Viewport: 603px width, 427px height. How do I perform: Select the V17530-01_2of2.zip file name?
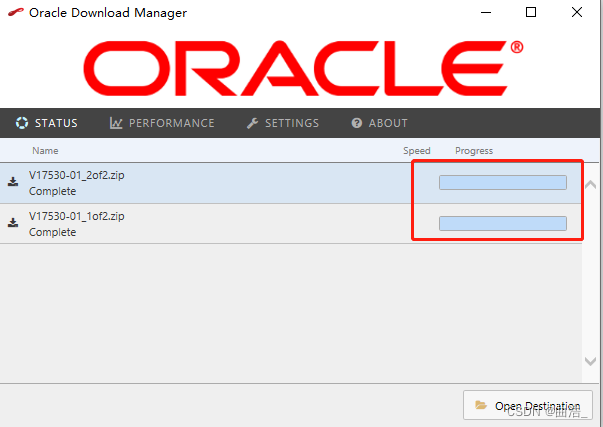tap(77, 175)
